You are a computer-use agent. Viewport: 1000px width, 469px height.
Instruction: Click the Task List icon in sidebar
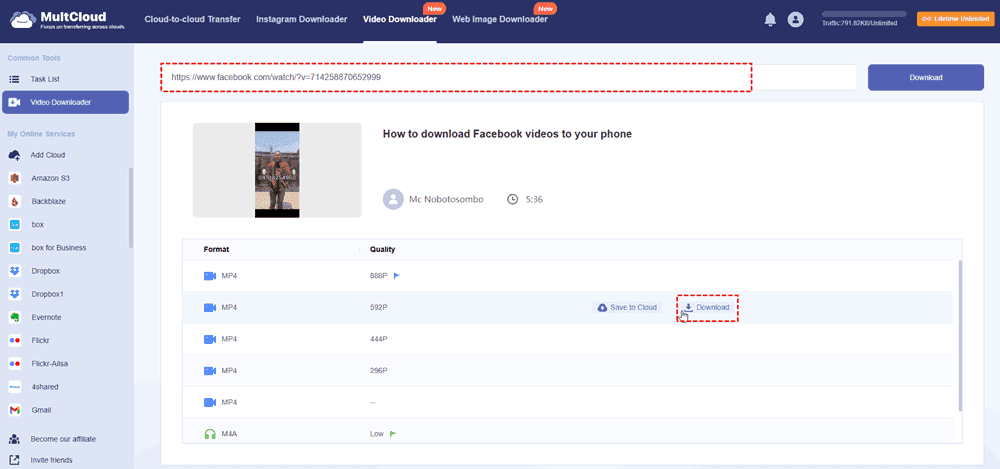(x=14, y=79)
